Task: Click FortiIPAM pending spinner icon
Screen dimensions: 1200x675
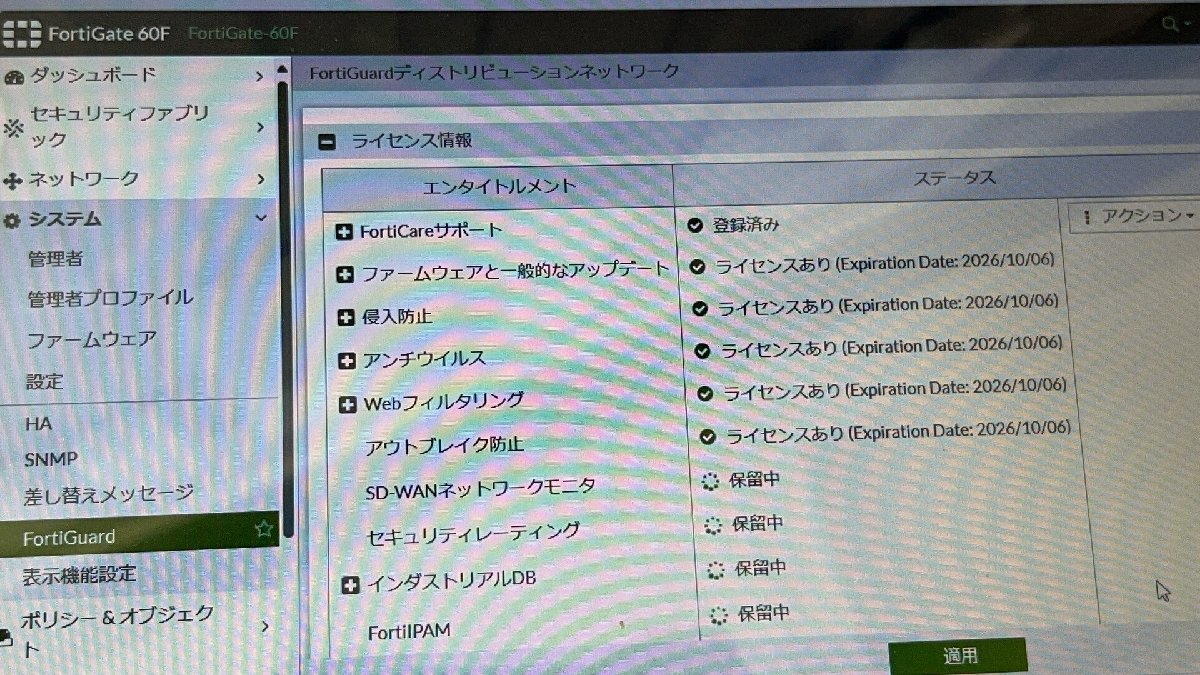Action: click(719, 615)
